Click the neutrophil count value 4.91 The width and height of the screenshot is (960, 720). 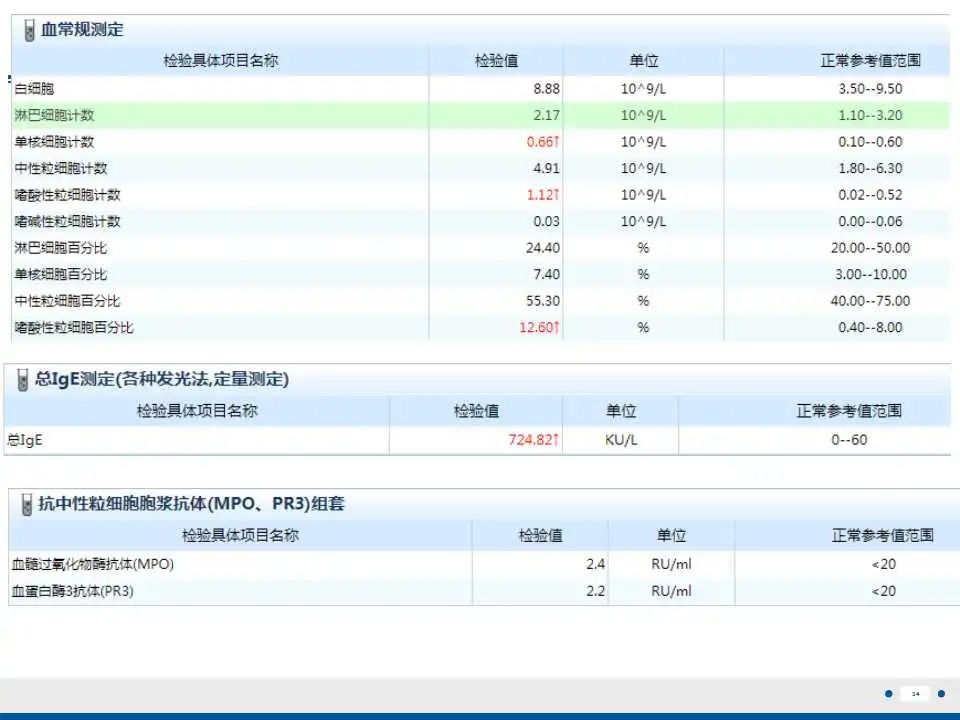tap(546, 168)
